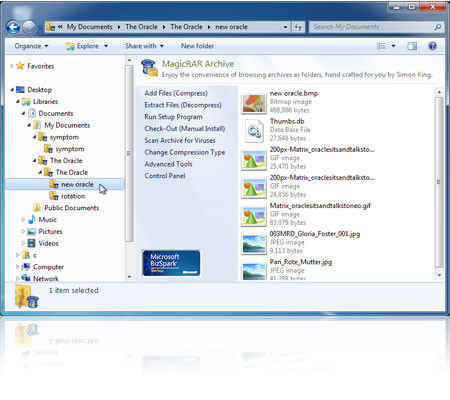Expand the Music tree node
The image size is (450, 400).
point(23,219)
